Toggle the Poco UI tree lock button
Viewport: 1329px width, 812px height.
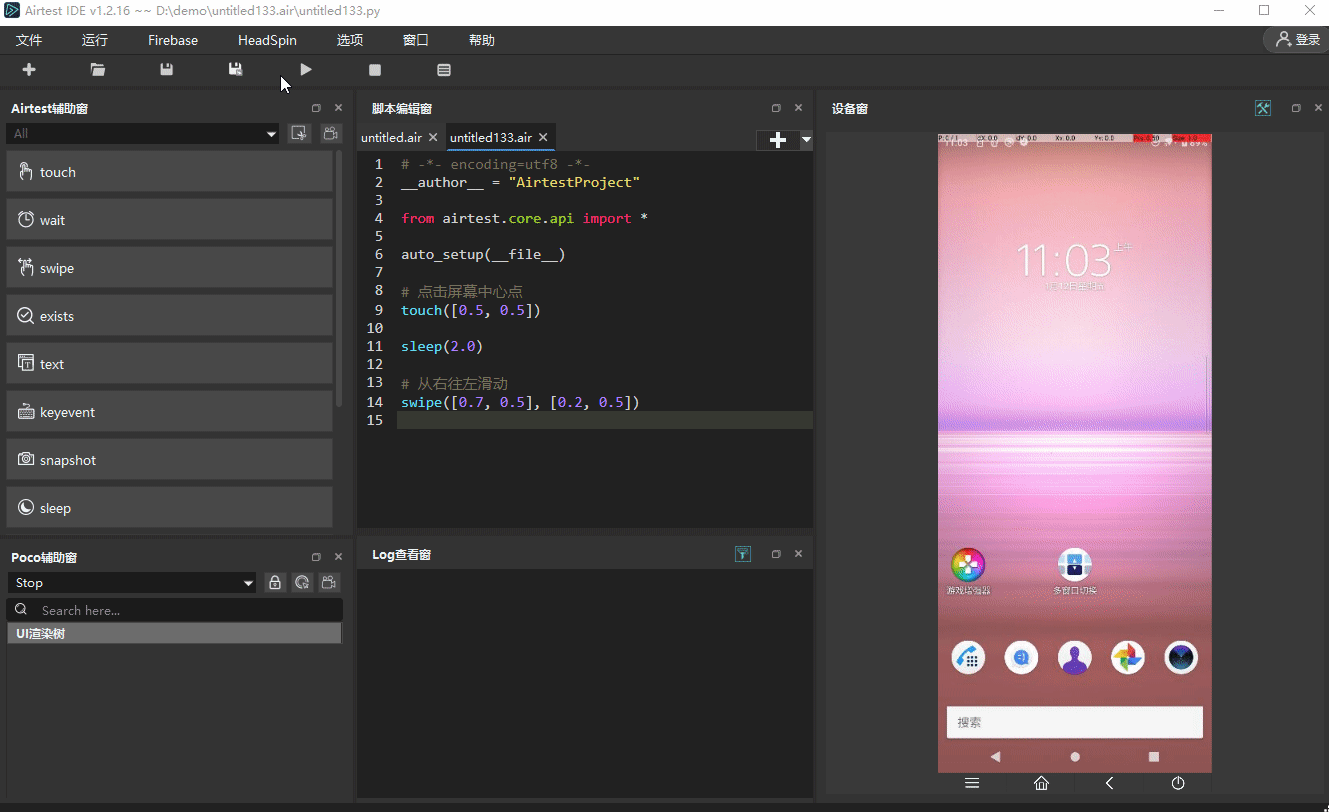(x=275, y=583)
